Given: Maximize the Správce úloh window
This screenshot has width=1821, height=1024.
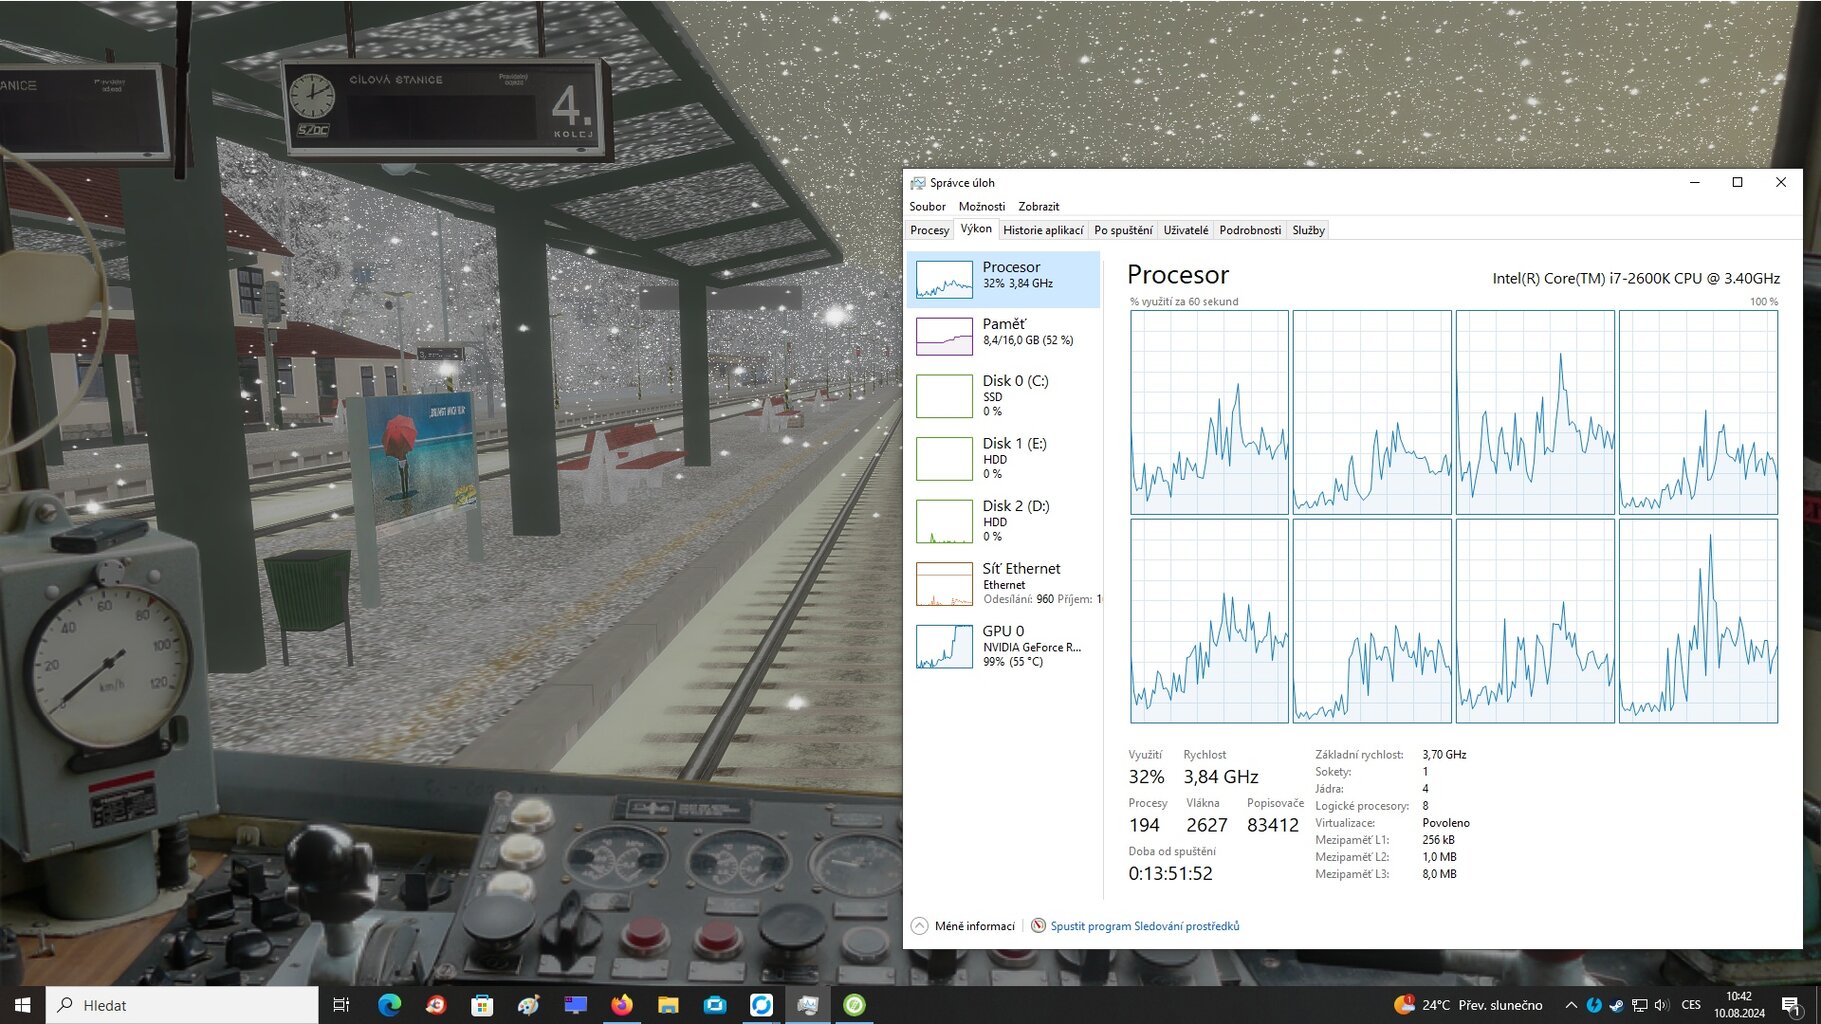Looking at the screenshot, I should (x=1737, y=182).
